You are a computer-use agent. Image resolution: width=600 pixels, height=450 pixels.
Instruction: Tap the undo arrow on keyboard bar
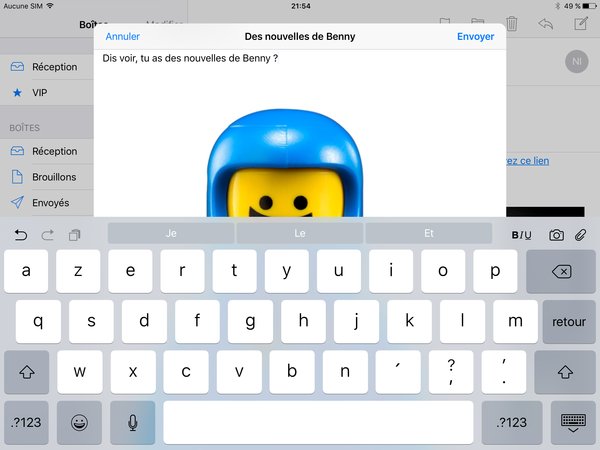click(x=21, y=235)
